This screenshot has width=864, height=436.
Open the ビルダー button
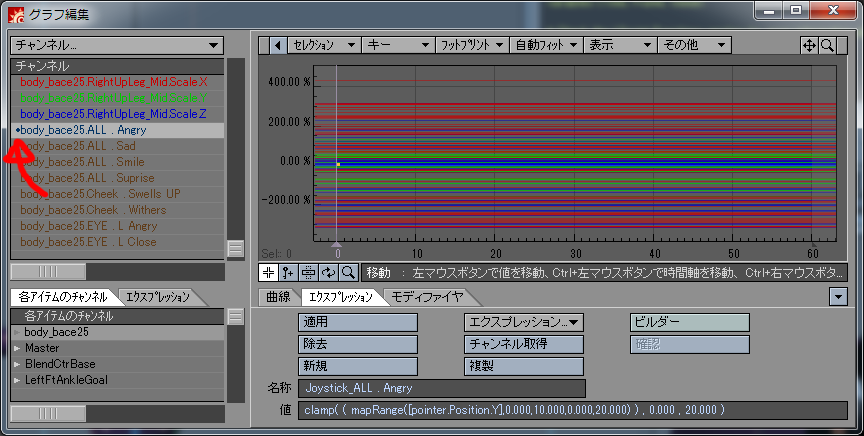(x=690, y=322)
